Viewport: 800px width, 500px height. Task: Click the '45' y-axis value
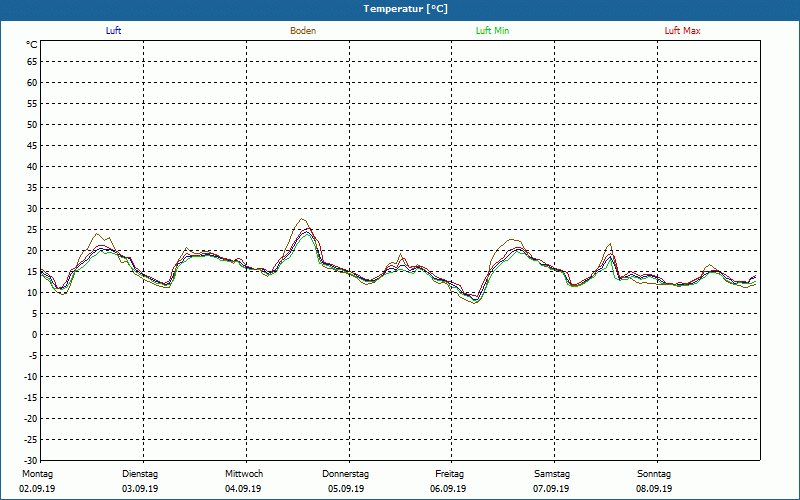click(32, 145)
